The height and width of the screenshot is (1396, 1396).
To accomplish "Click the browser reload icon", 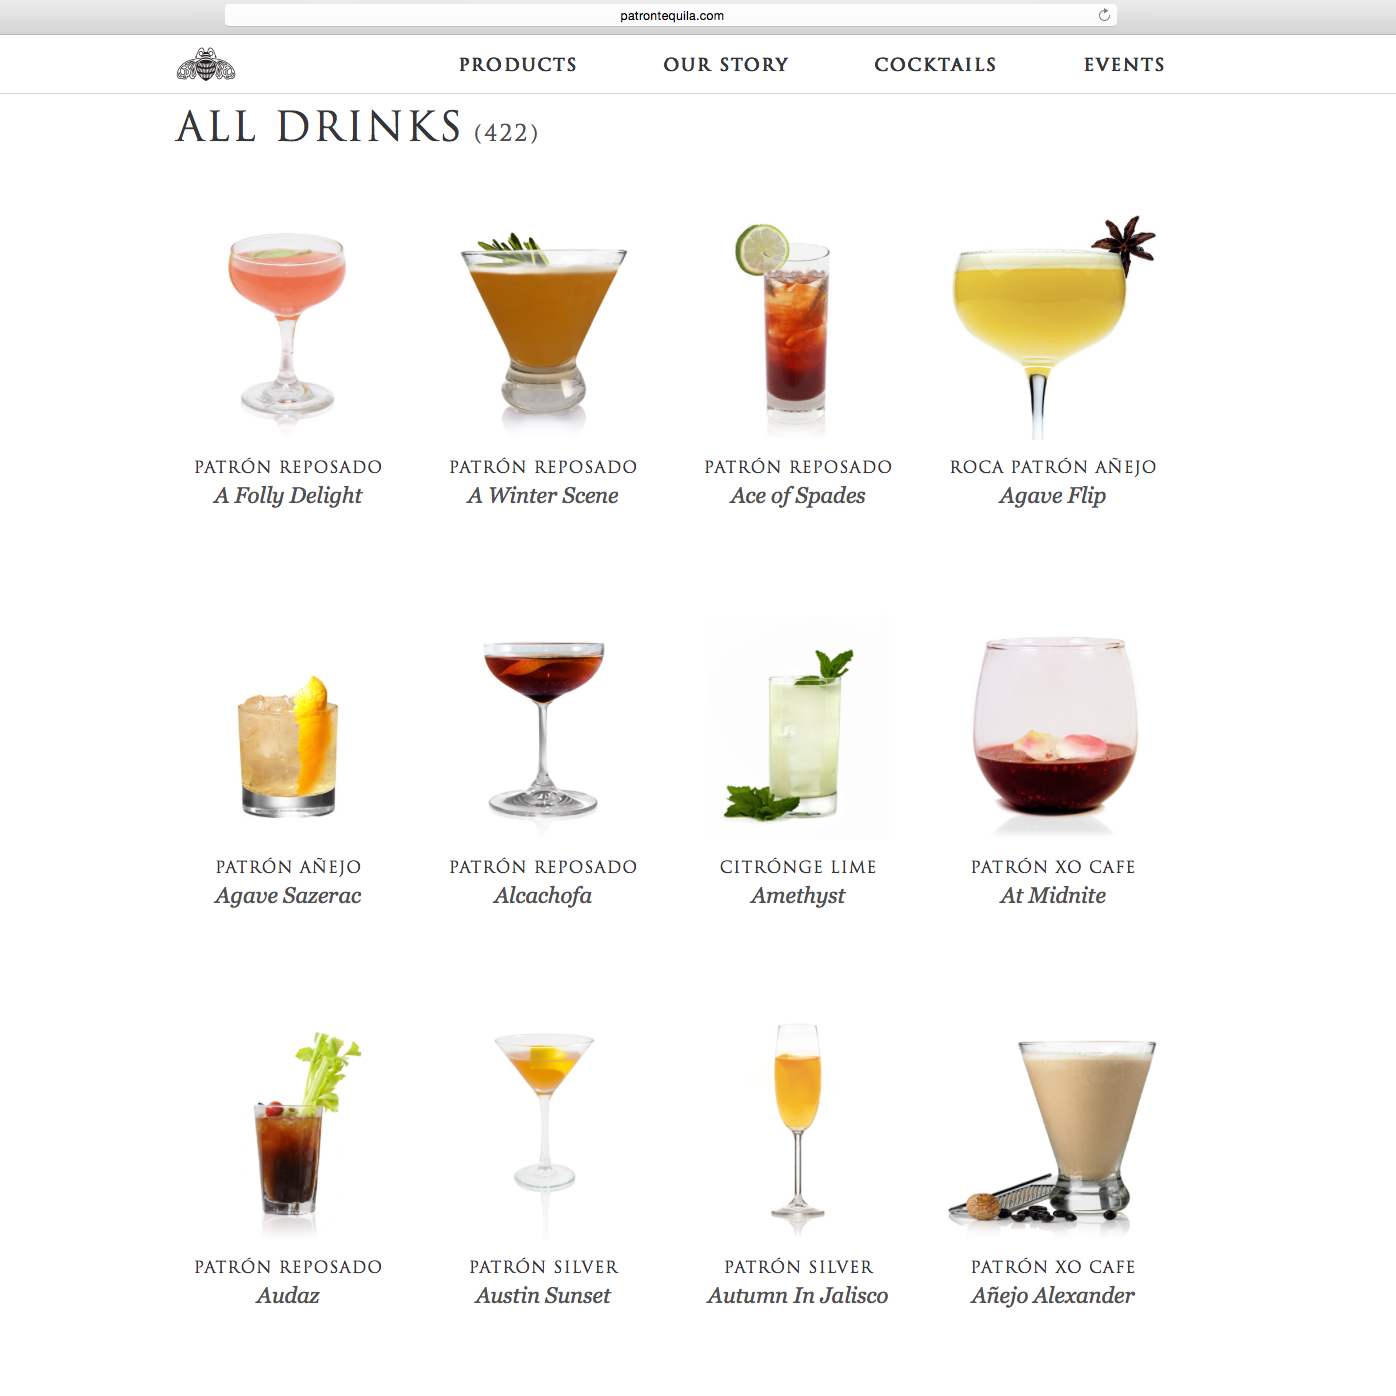I will tap(1103, 15).
